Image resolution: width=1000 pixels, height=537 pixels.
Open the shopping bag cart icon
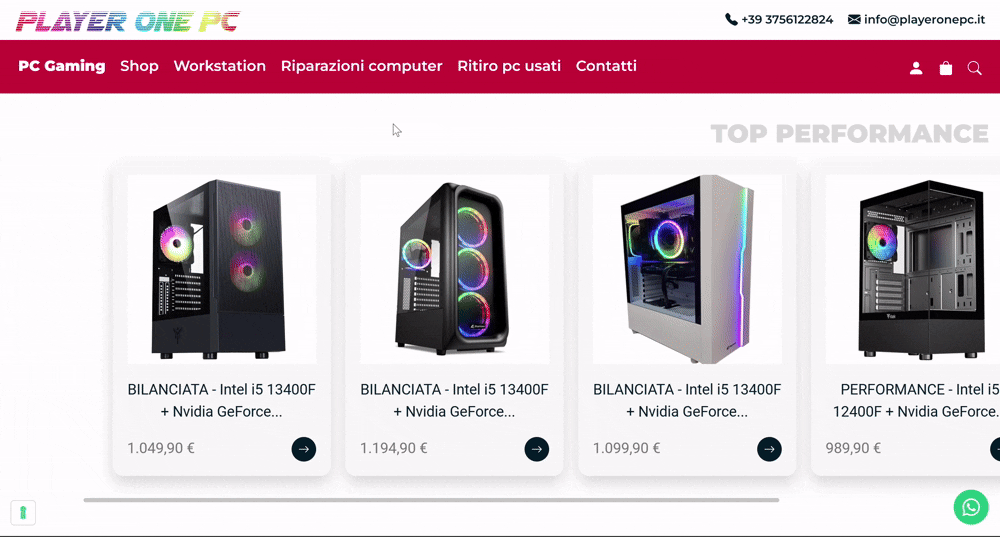coord(946,68)
